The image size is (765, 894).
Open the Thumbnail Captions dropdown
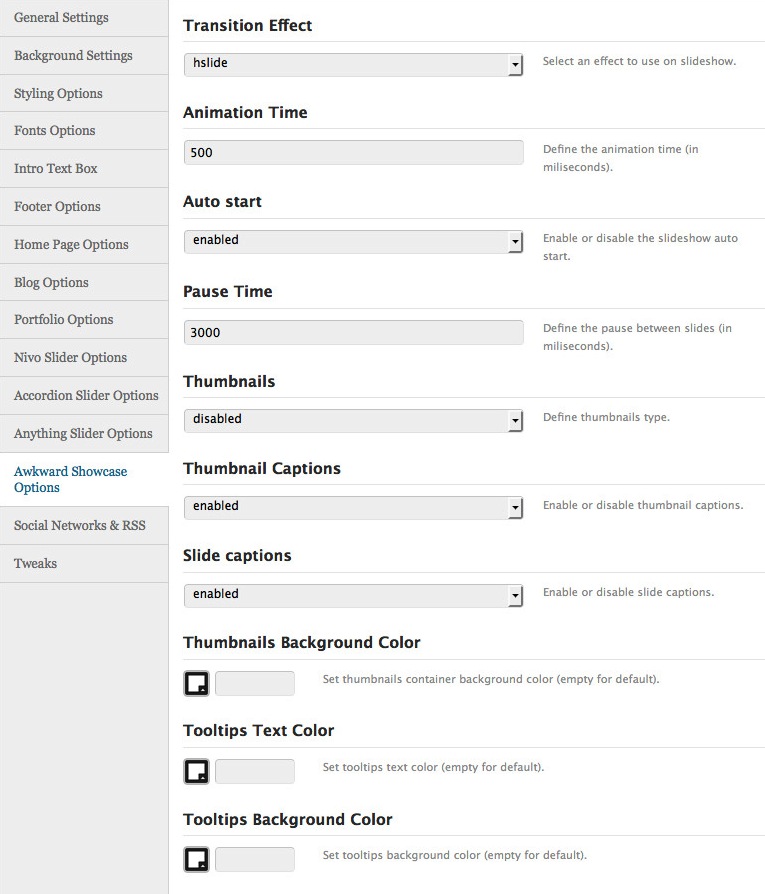click(353, 507)
